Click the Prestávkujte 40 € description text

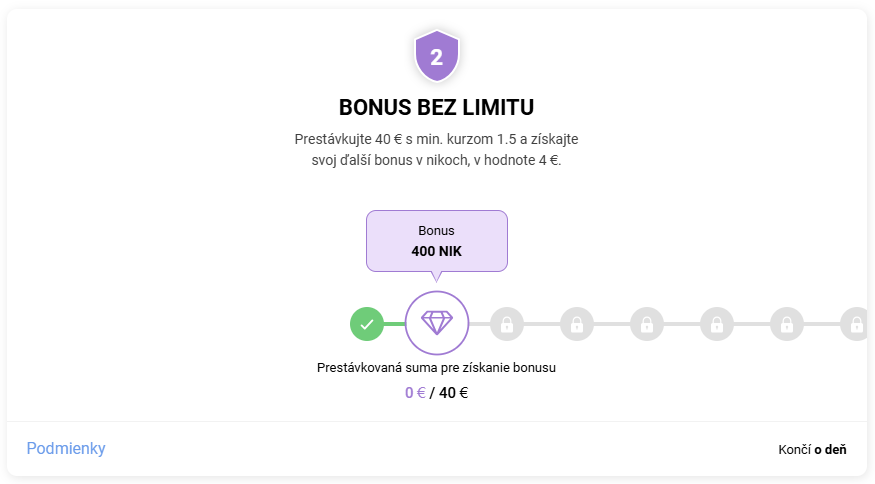pyautogui.click(x=436, y=150)
